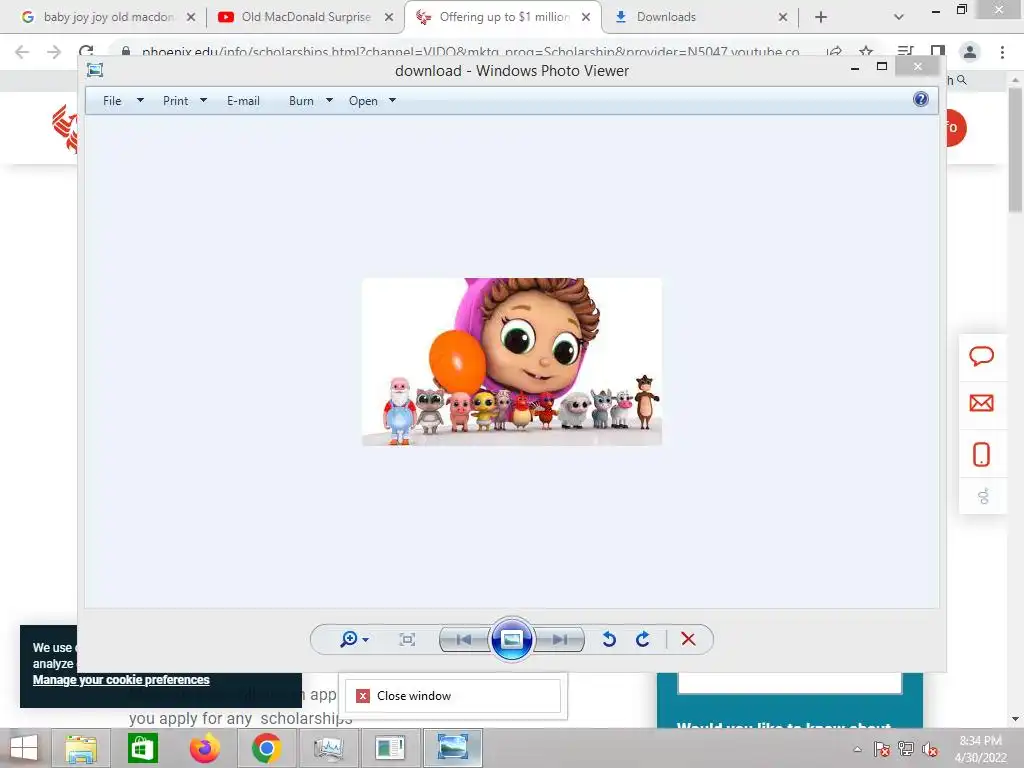This screenshot has height=768, width=1024.
Task: Open the Print menu
Action: coord(176,101)
